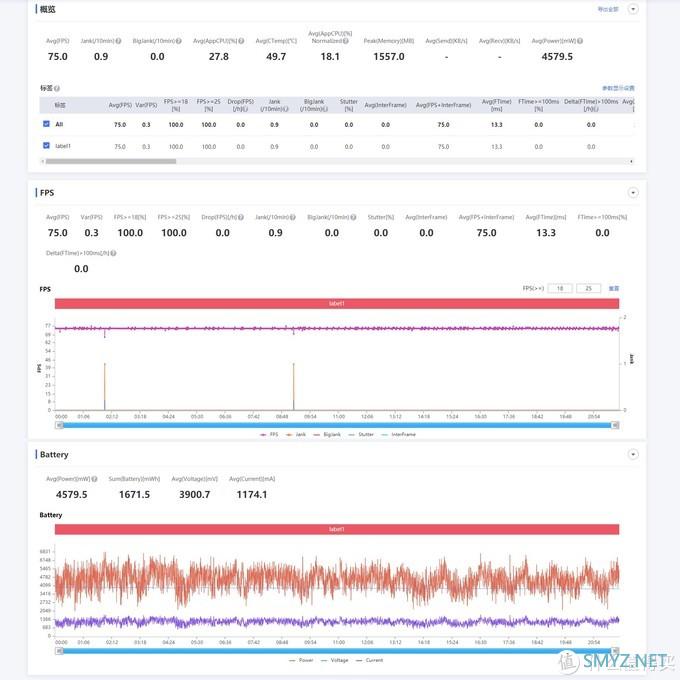Click the left arrow of table horizontal scrollbar
Screen dimensions: 680x680
[x=42, y=161]
